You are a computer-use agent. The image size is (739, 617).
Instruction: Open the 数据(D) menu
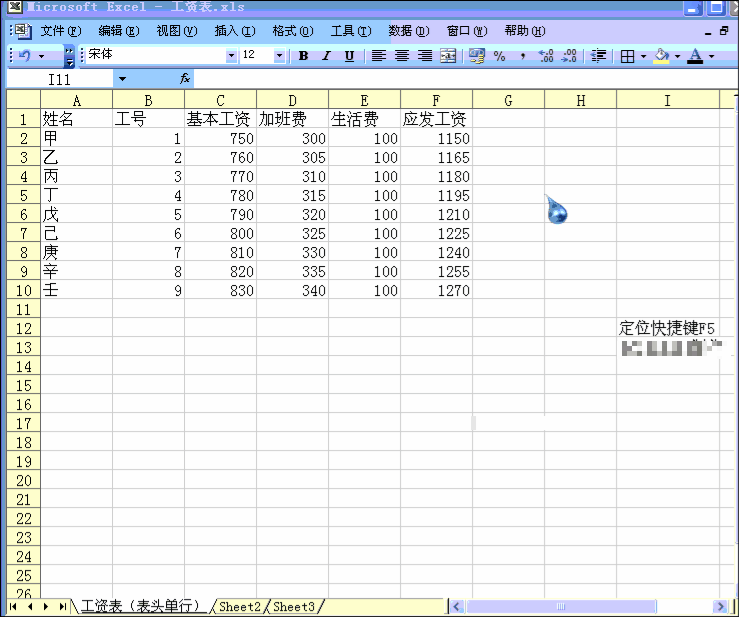[409, 31]
